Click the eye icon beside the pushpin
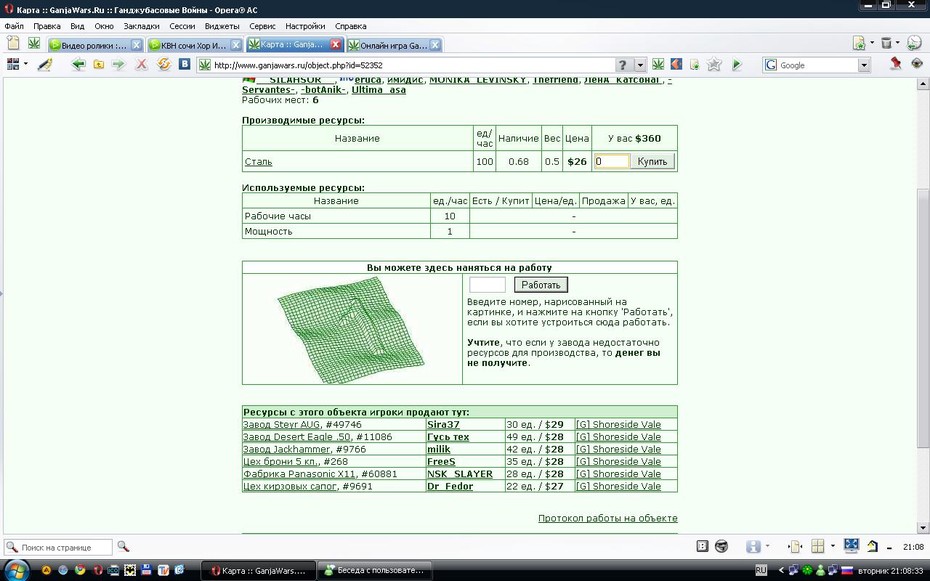Screen dimensions: 930x581 point(916,63)
